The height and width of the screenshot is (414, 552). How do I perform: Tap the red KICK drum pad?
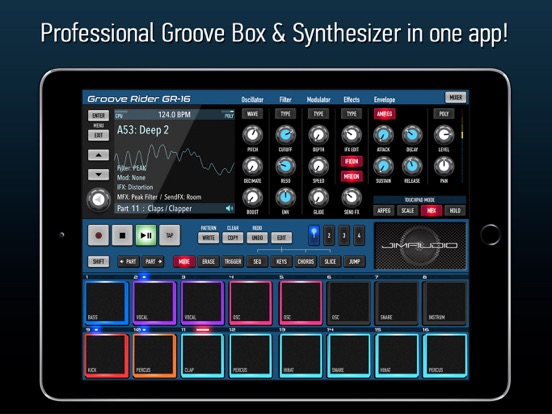pos(106,356)
